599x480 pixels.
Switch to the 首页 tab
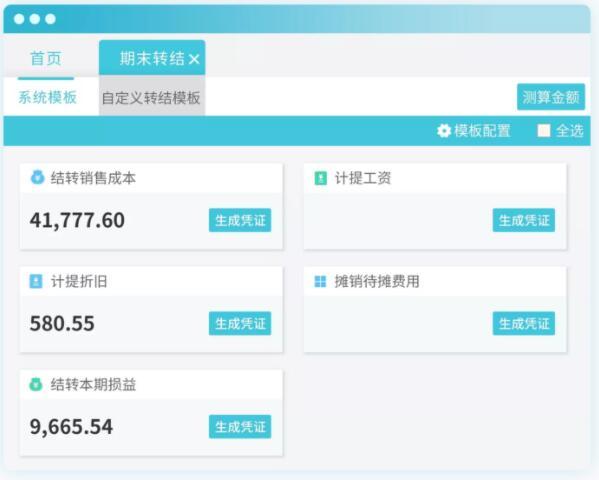(46, 58)
